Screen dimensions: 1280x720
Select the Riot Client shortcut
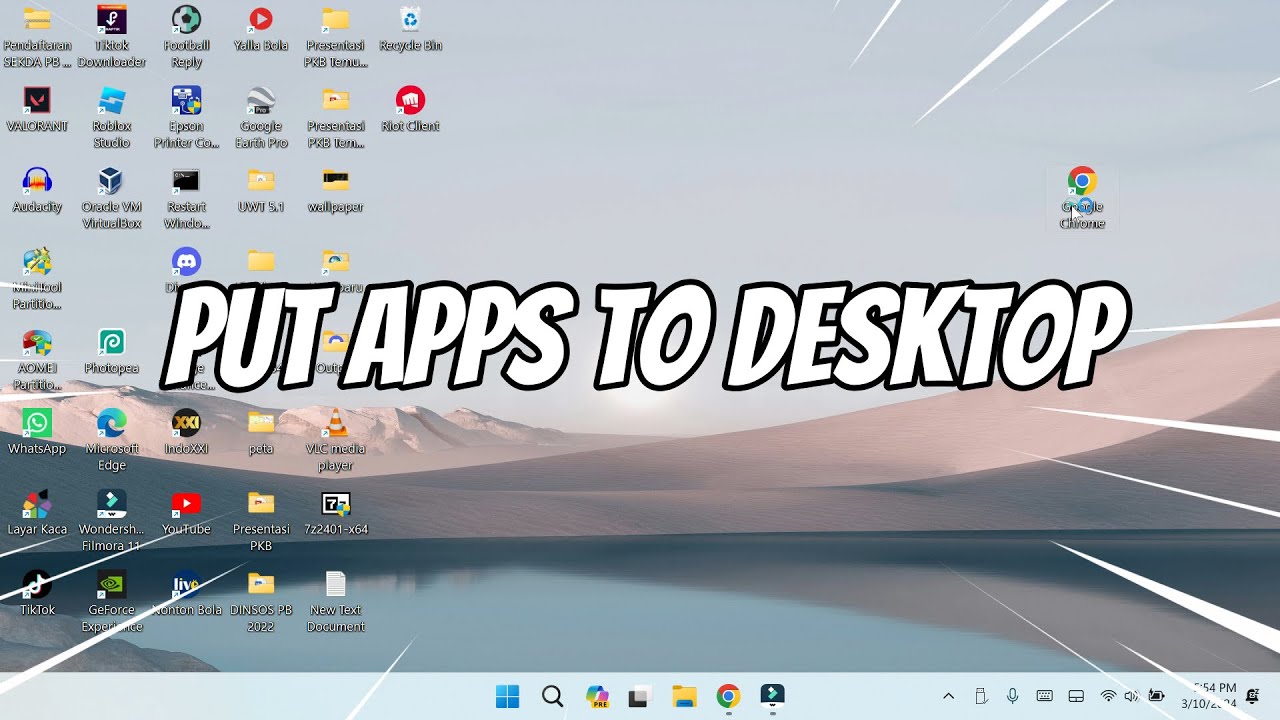pos(410,109)
